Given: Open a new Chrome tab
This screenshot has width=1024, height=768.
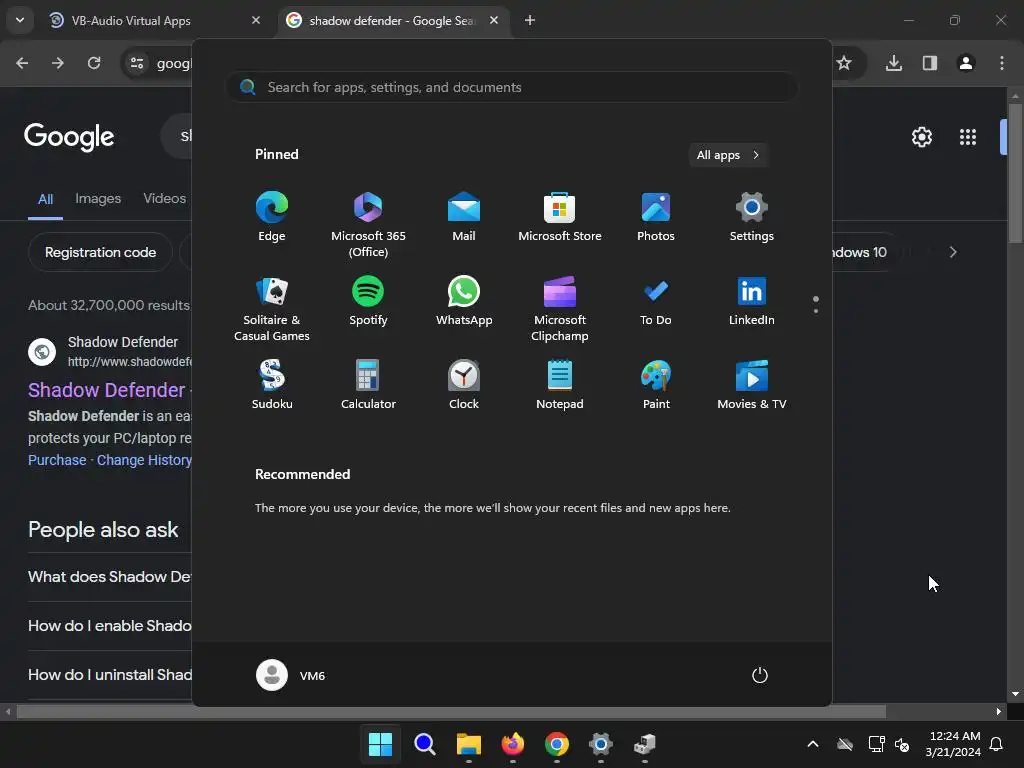Looking at the screenshot, I should click(x=530, y=20).
